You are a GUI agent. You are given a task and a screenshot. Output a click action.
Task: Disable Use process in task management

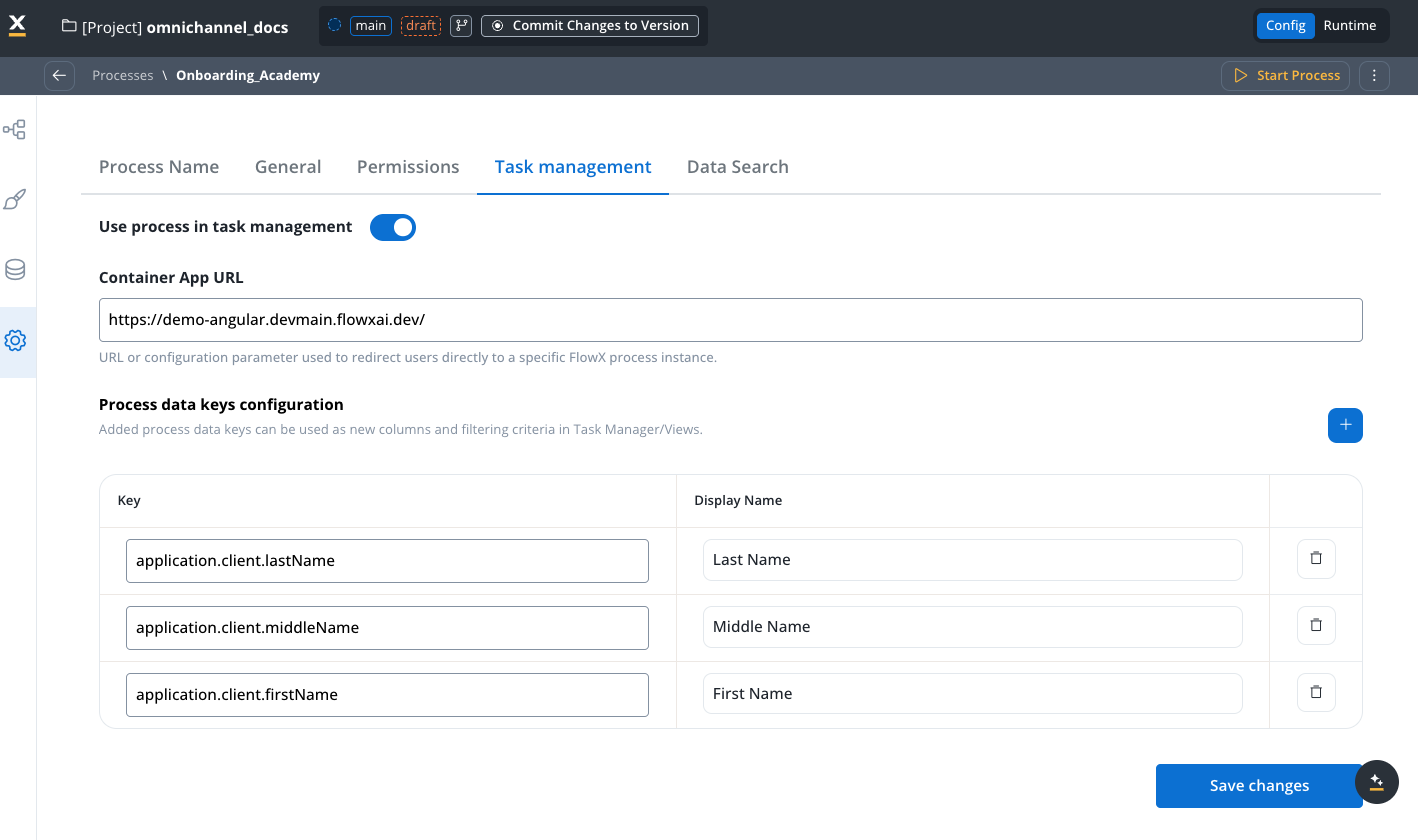(x=393, y=227)
